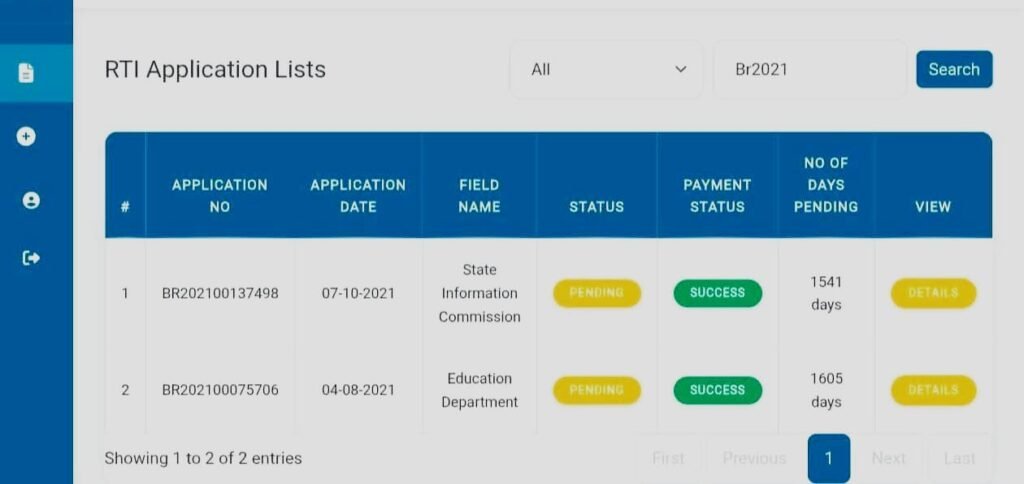Sort by No Of Days Pending header
1024x484 pixels.
[825, 185]
